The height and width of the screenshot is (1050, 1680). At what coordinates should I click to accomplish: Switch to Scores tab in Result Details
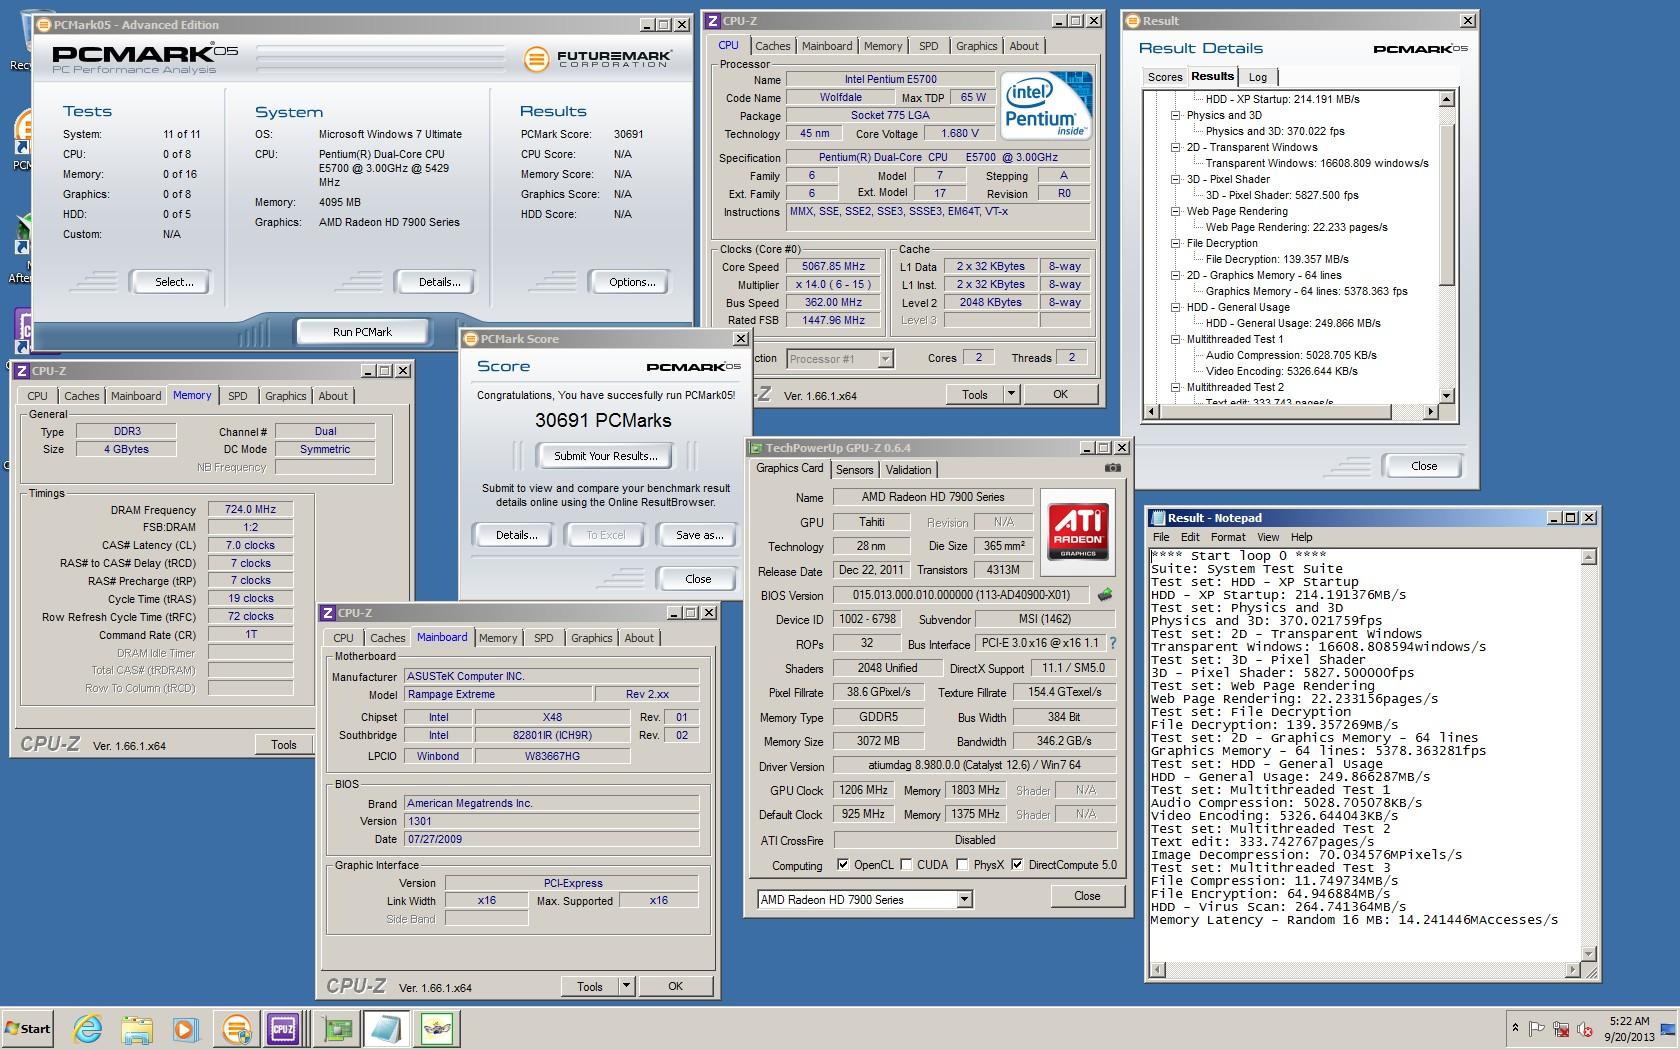[x=1165, y=77]
